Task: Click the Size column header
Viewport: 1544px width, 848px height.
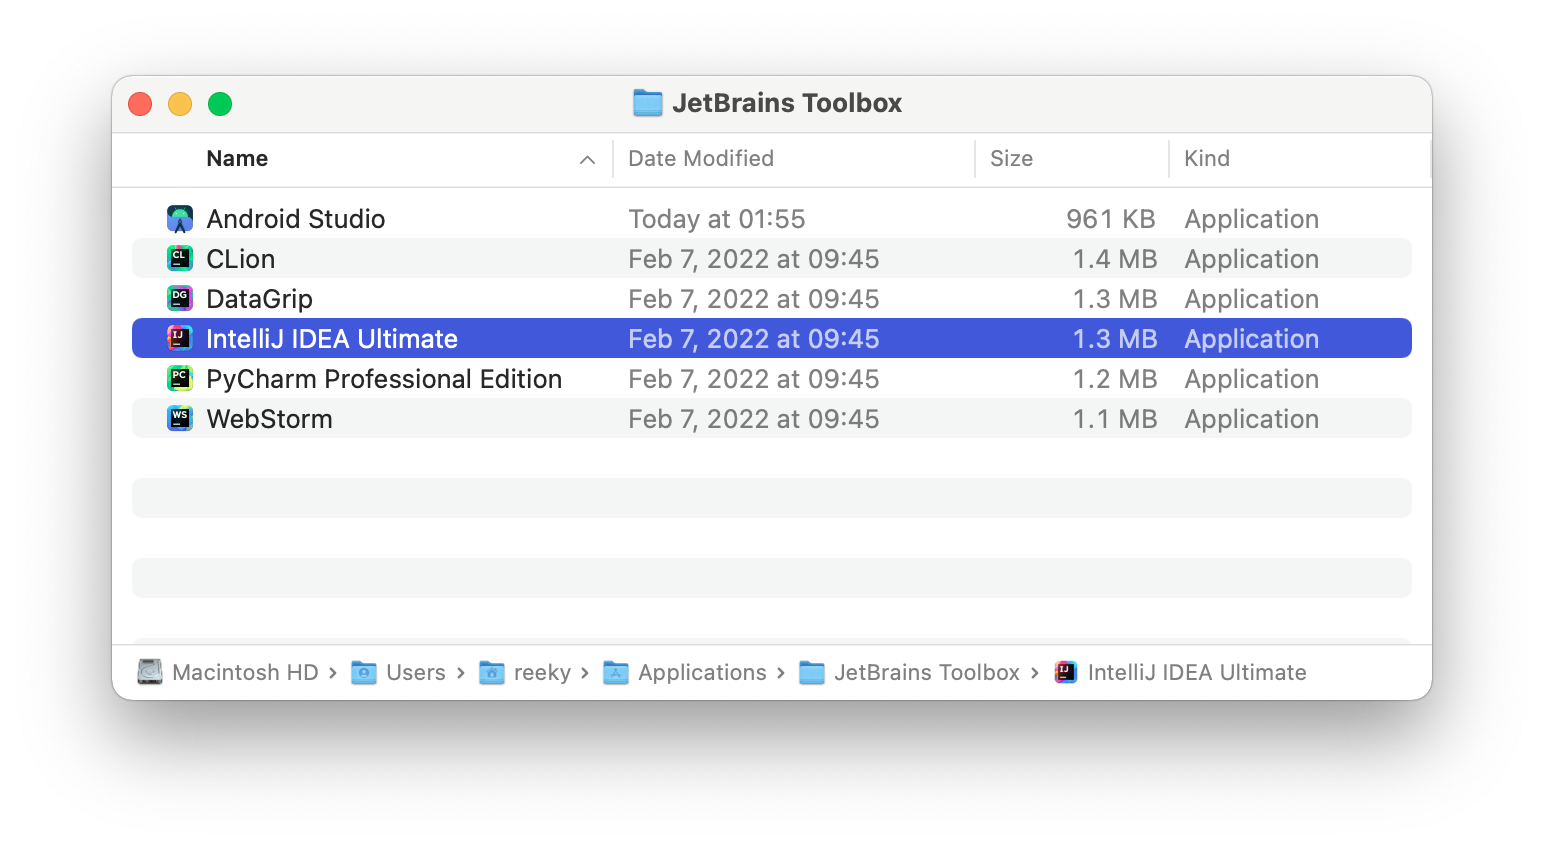Action: coord(1011,158)
